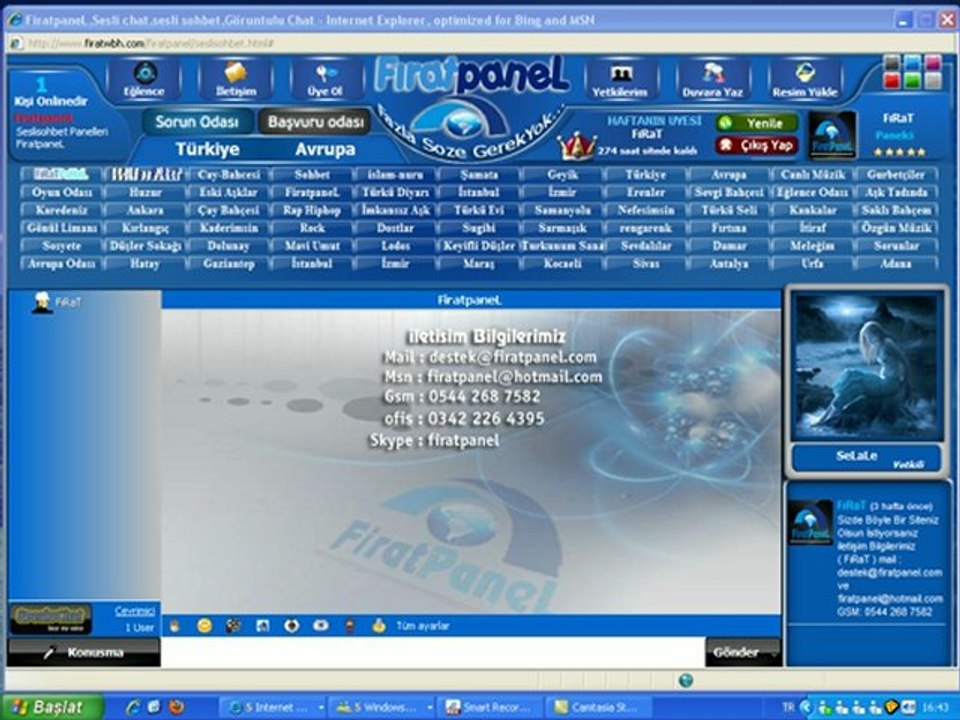
Task: Select the blue theme color swatch
Action: tap(912, 62)
